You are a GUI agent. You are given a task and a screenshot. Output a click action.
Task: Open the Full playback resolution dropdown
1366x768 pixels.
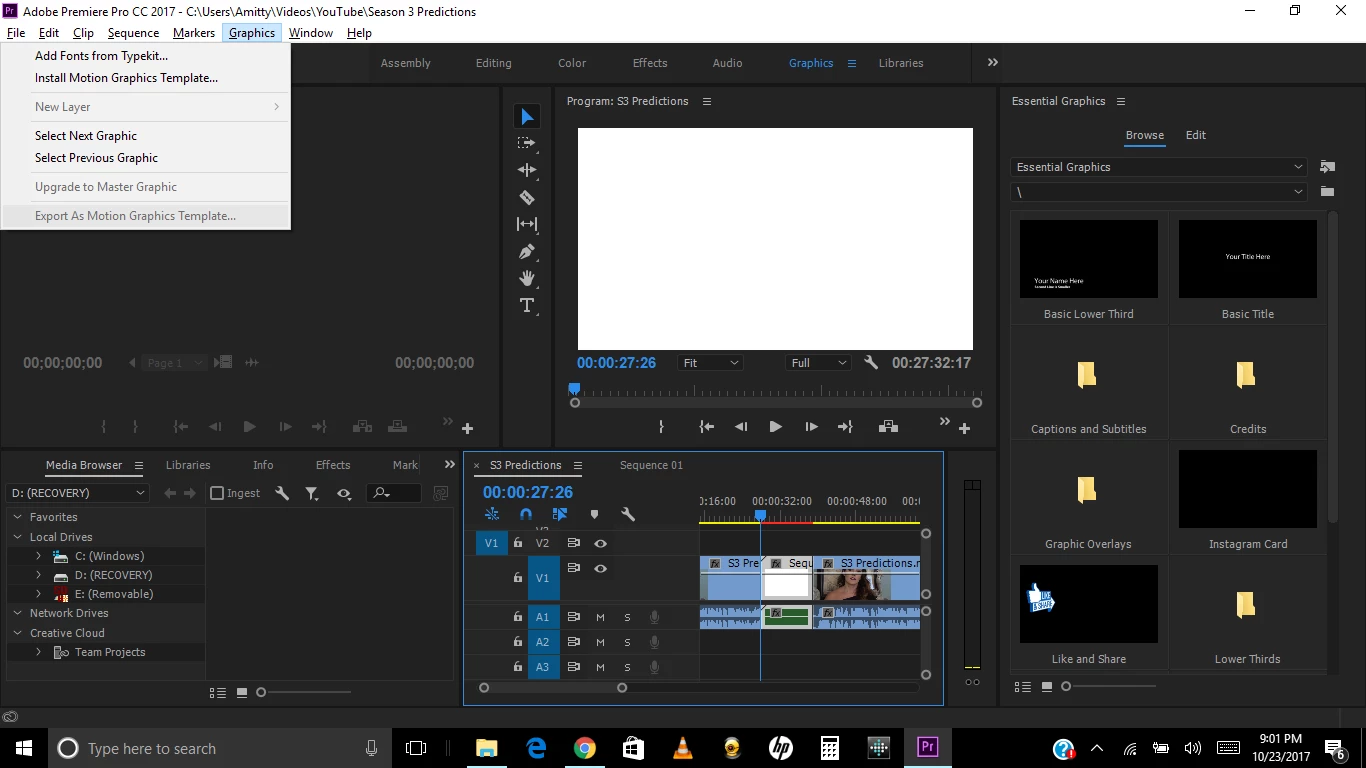tap(819, 363)
